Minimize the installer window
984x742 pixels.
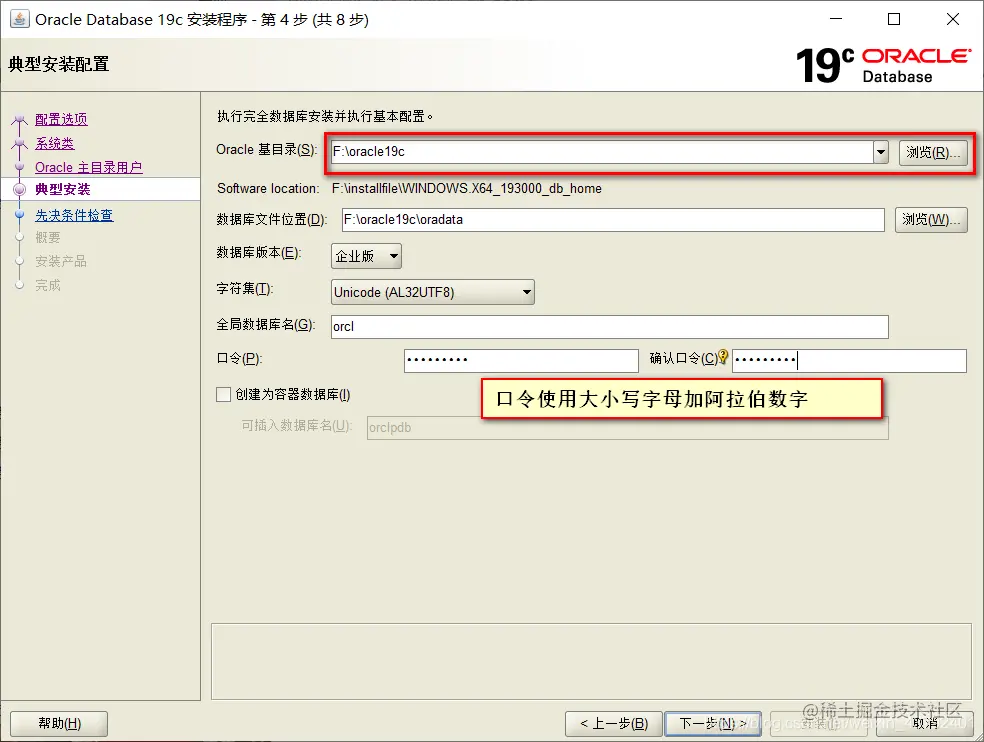[x=836, y=19]
